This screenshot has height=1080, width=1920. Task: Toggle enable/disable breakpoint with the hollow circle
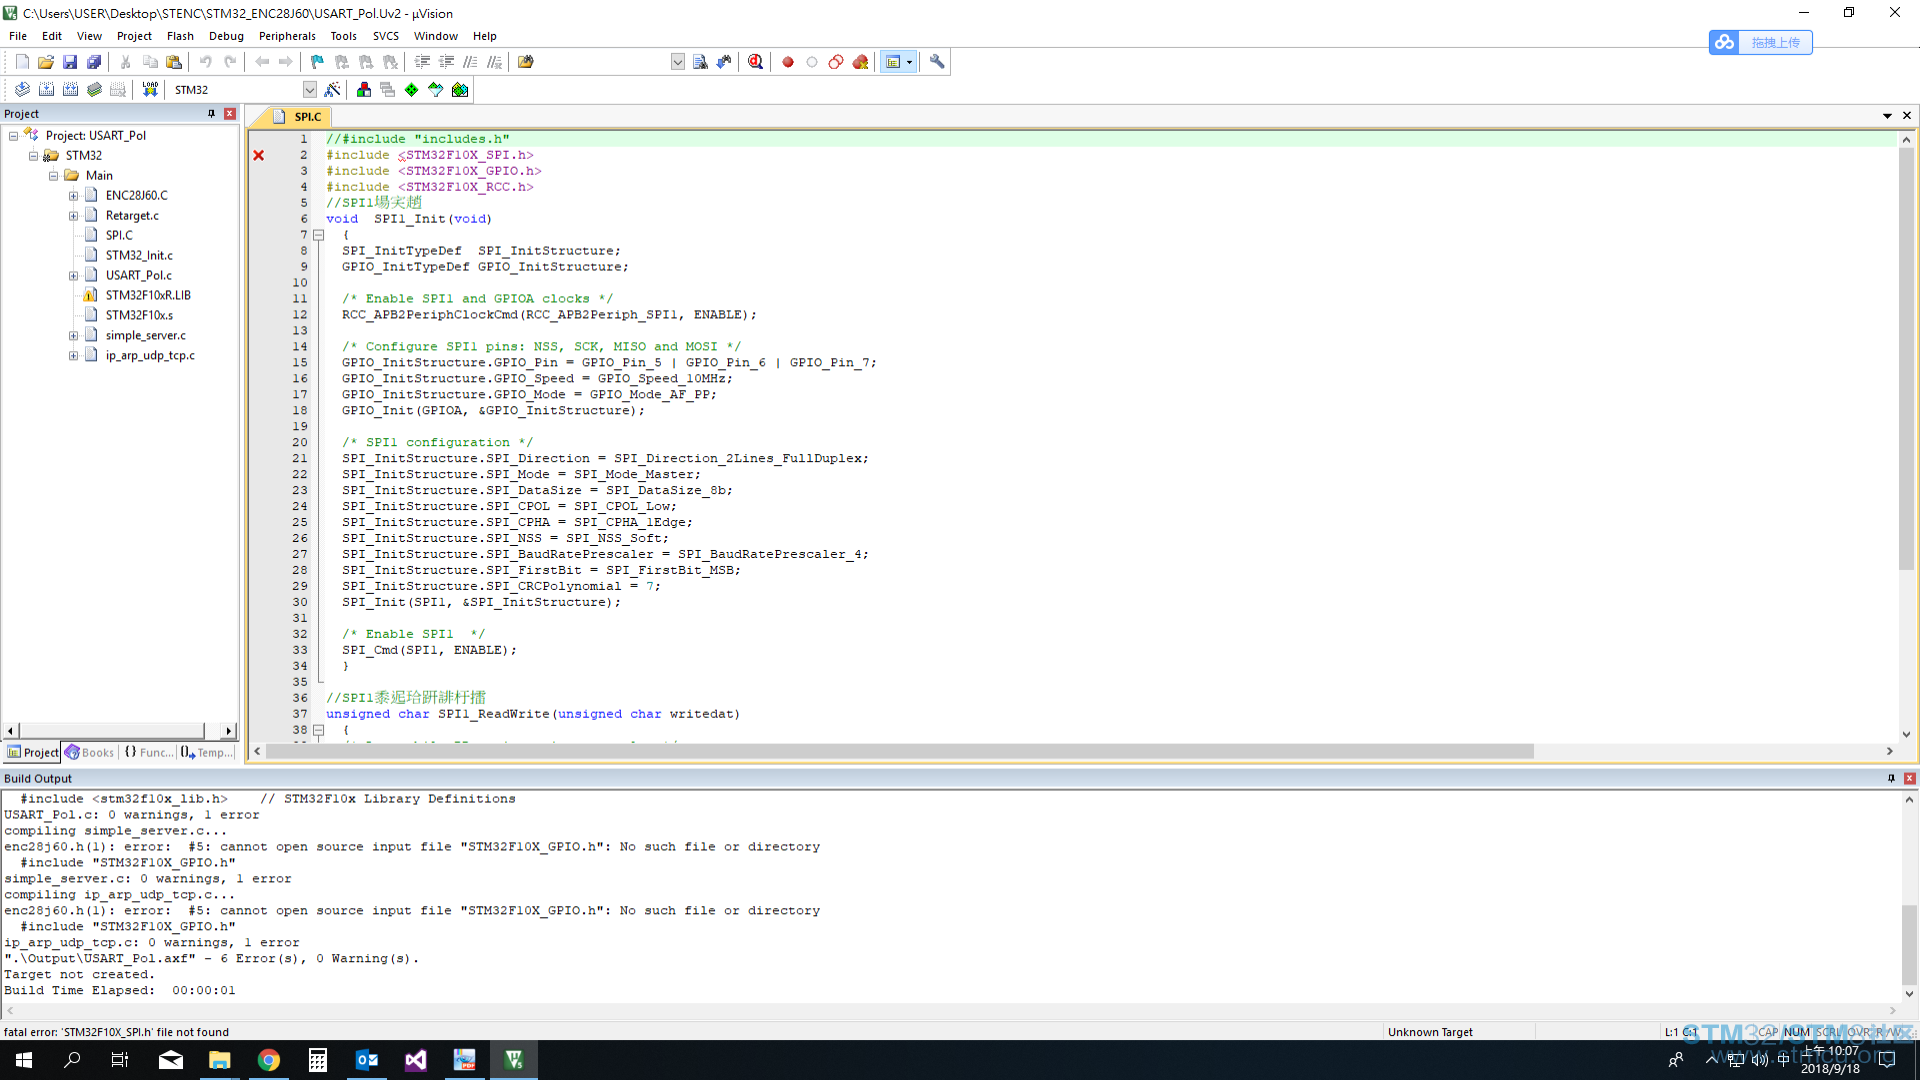(812, 62)
